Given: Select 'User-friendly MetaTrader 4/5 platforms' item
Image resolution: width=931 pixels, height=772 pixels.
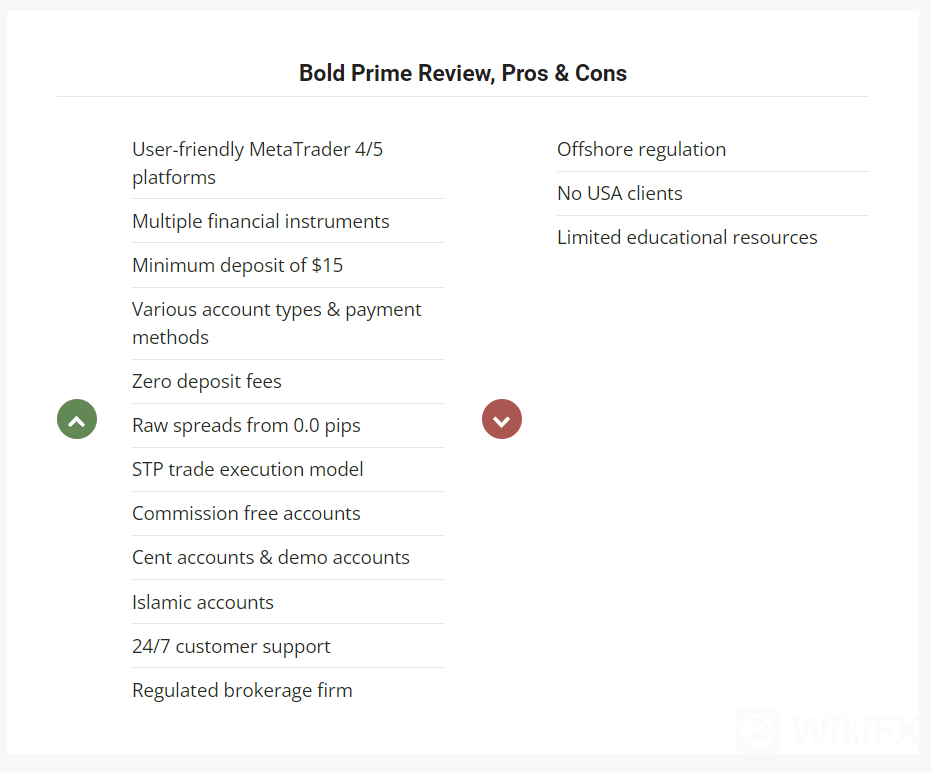Looking at the screenshot, I should pyautogui.click(x=257, y=163).
